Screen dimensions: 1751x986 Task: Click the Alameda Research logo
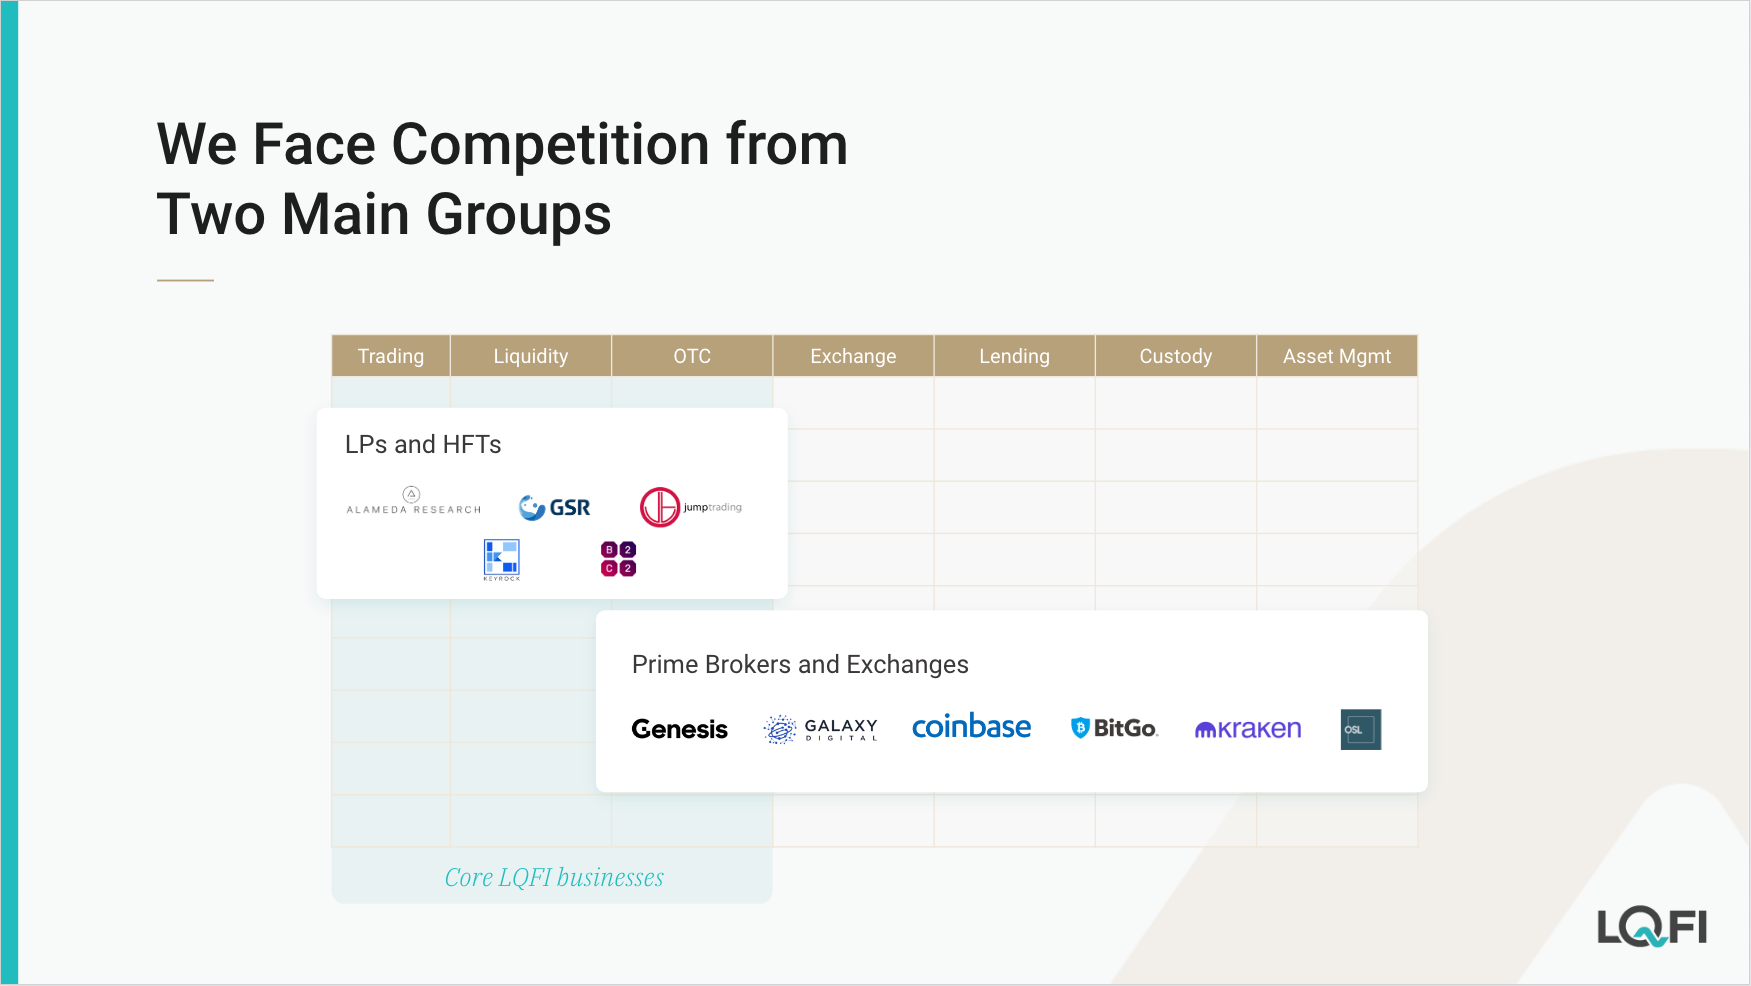pyautogui.click(x=413, y=502)
